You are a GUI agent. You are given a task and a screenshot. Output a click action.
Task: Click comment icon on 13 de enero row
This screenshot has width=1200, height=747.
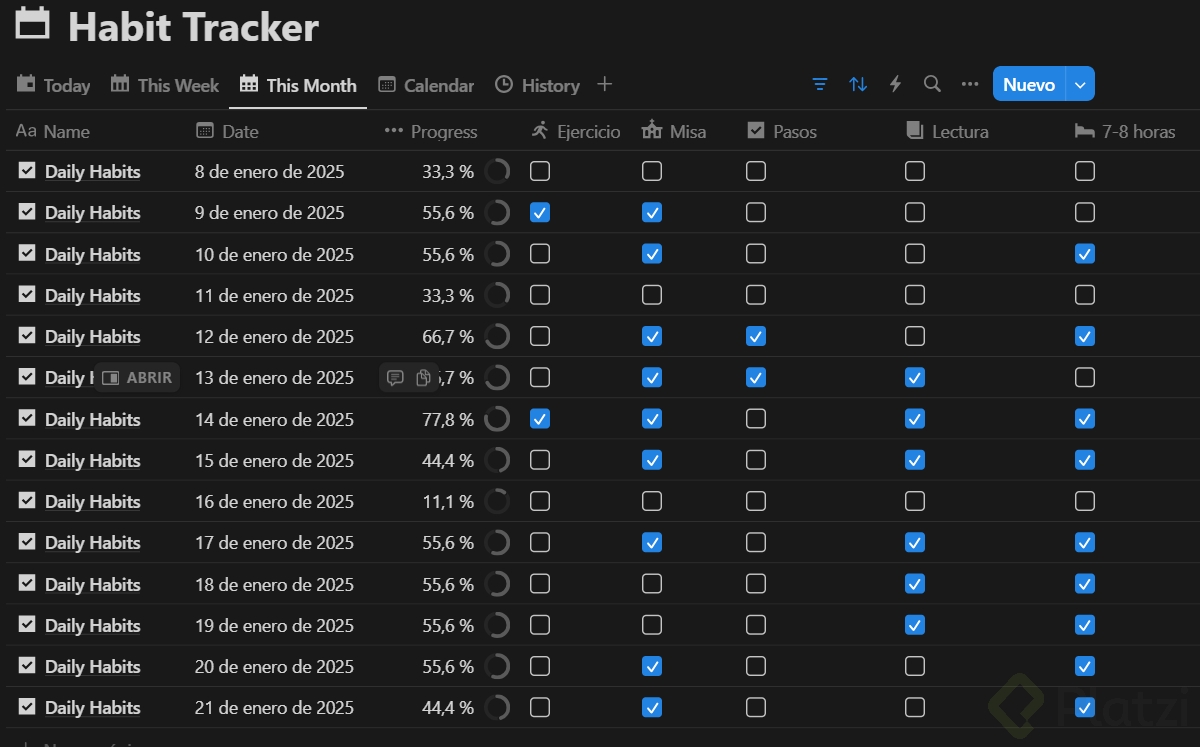[x=395, y=378]
